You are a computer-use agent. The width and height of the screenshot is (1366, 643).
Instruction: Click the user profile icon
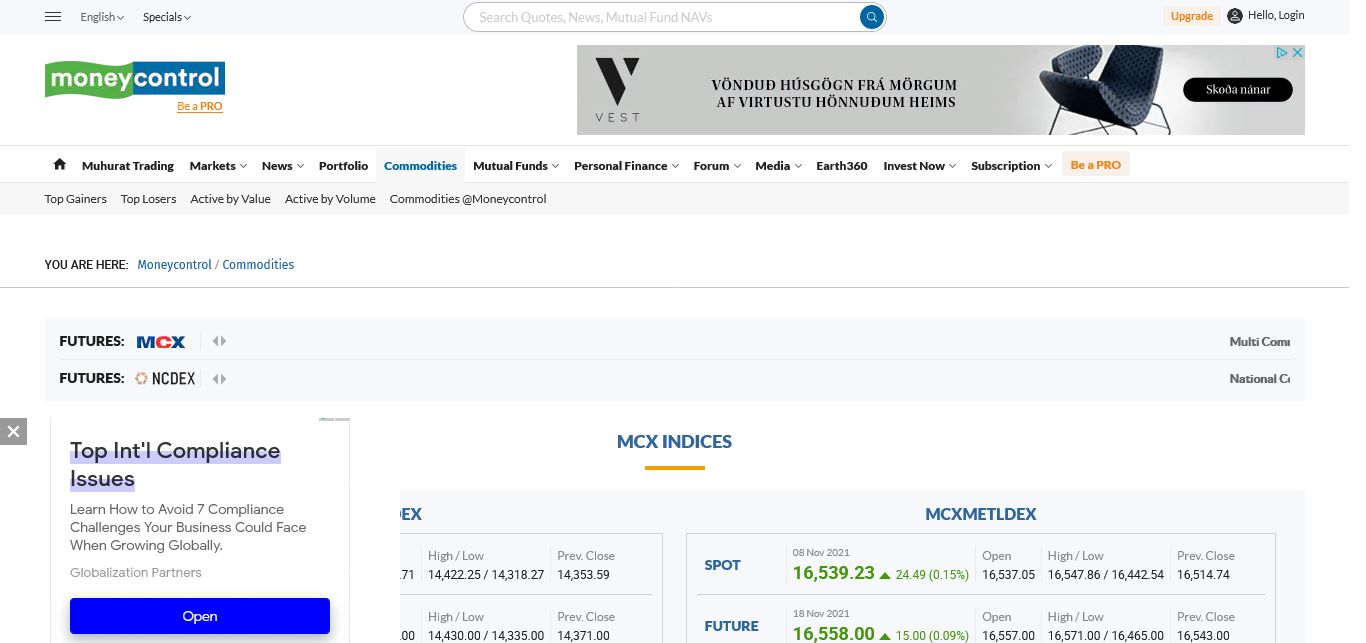pos(1235,16)
